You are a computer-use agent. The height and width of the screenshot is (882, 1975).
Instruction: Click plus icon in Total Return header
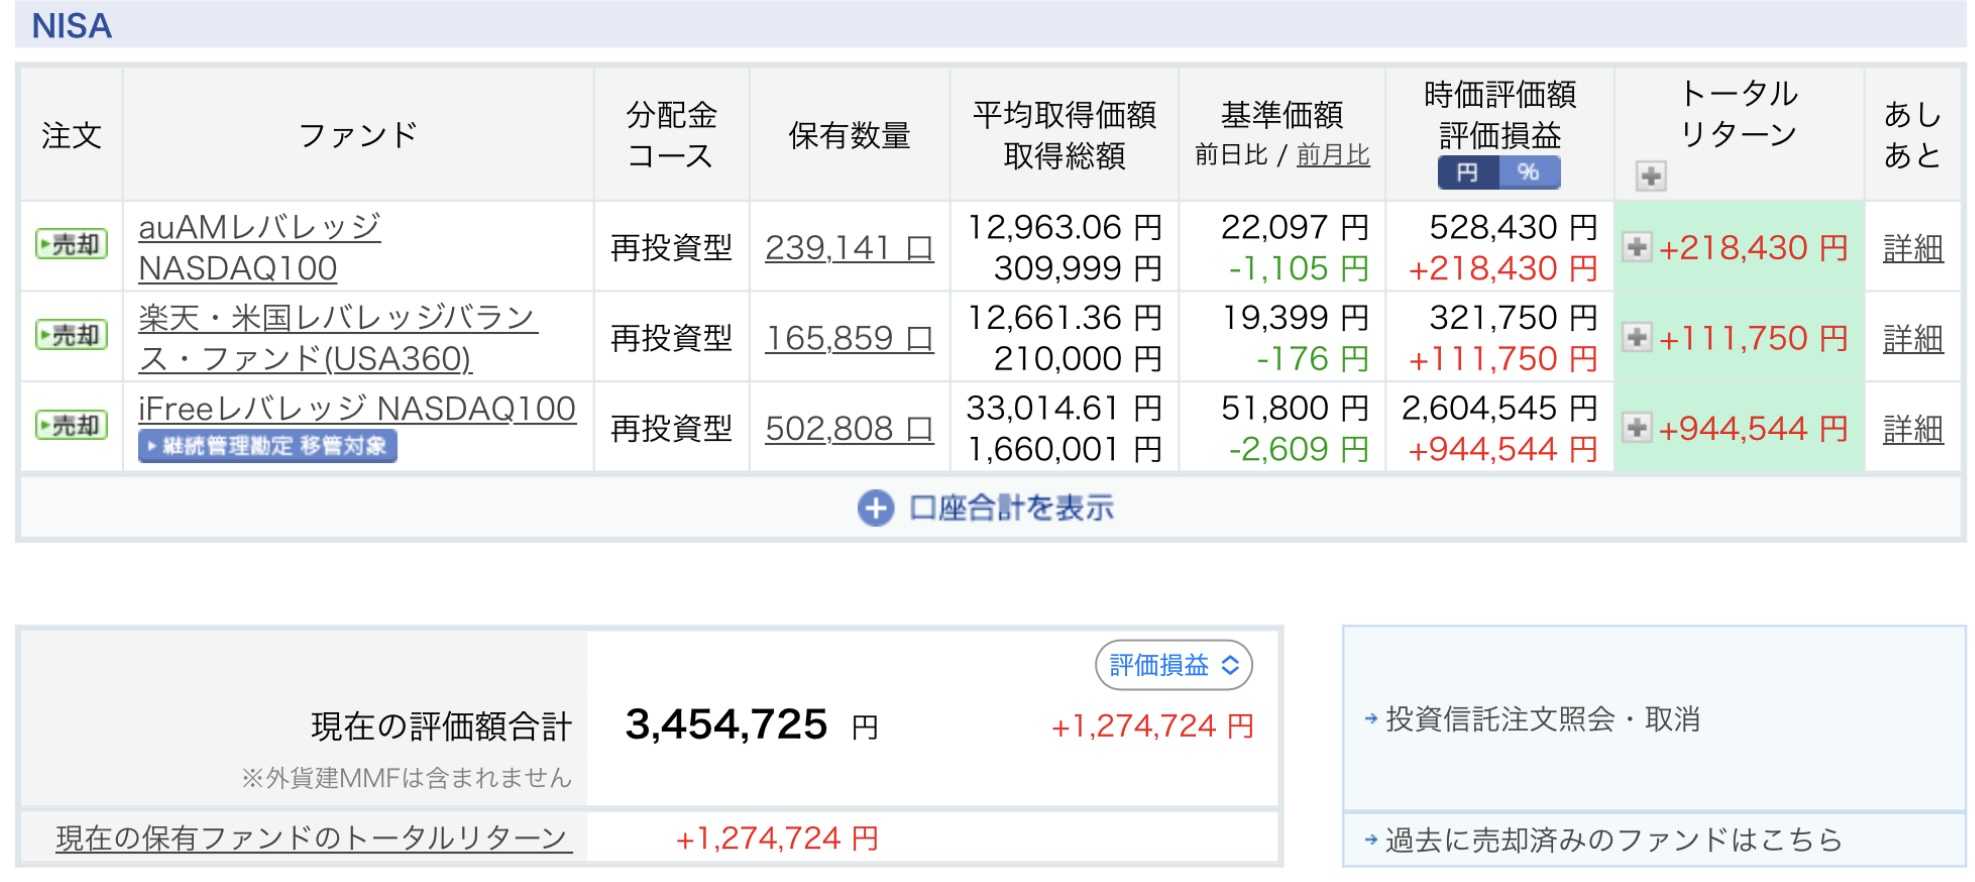[1650, 176]
